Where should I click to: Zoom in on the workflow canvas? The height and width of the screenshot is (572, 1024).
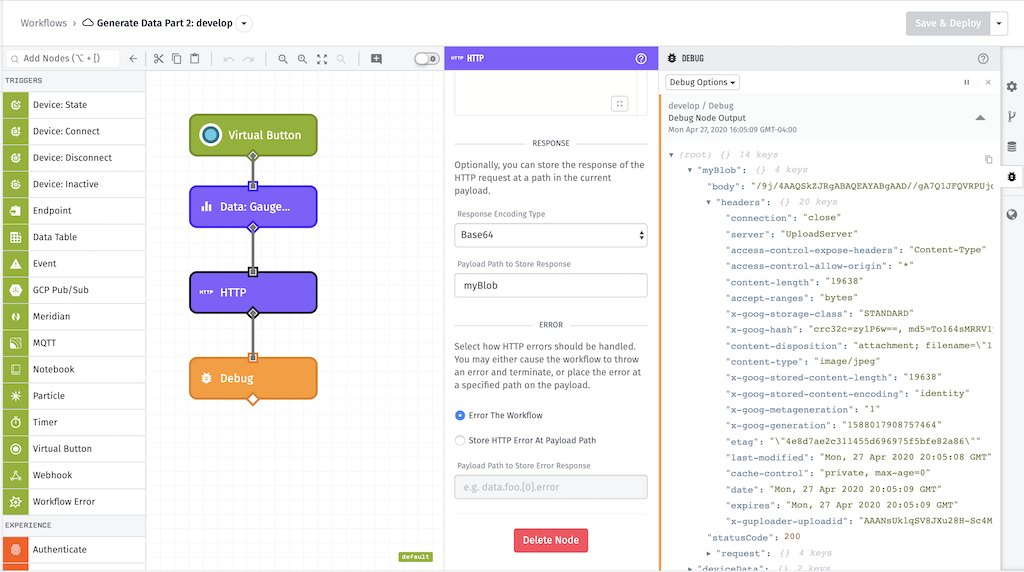302,59
